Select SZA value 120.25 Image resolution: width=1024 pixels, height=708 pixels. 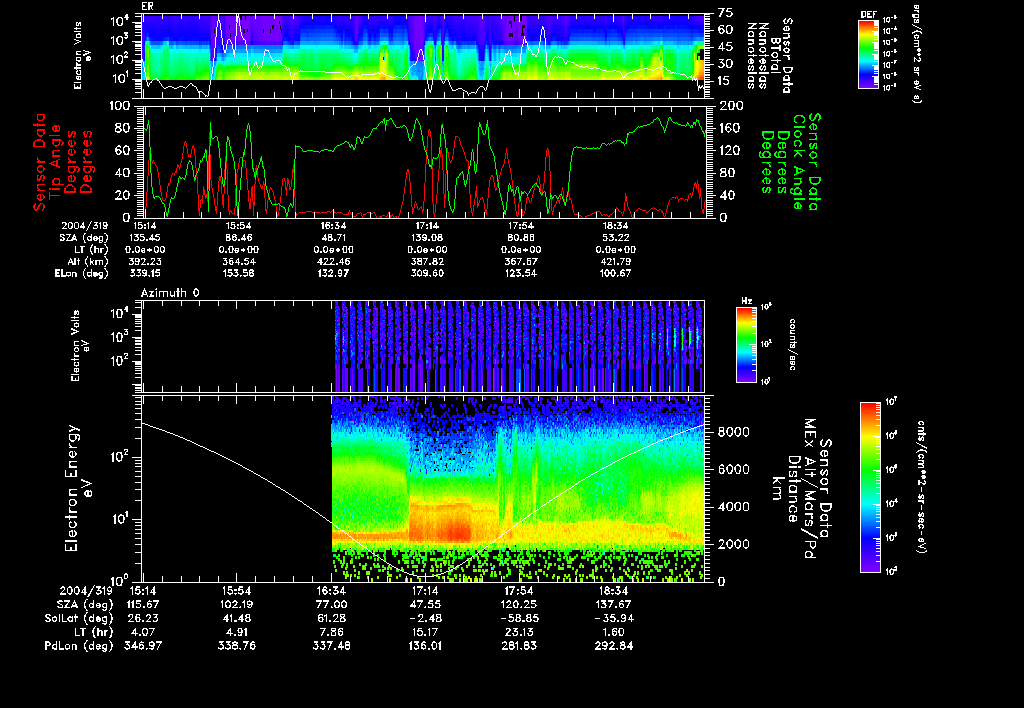click(519, 604)
